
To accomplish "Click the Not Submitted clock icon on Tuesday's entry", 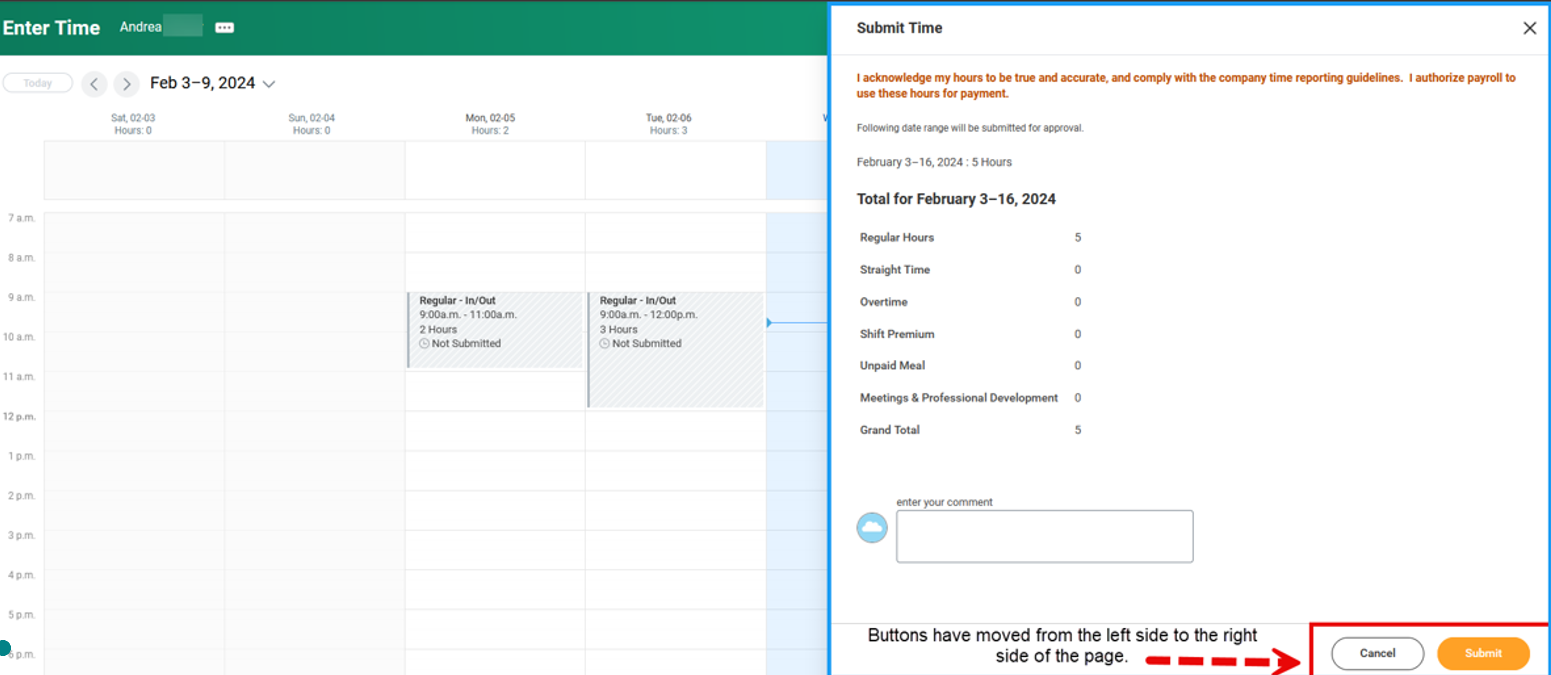I will click(606, 343).
